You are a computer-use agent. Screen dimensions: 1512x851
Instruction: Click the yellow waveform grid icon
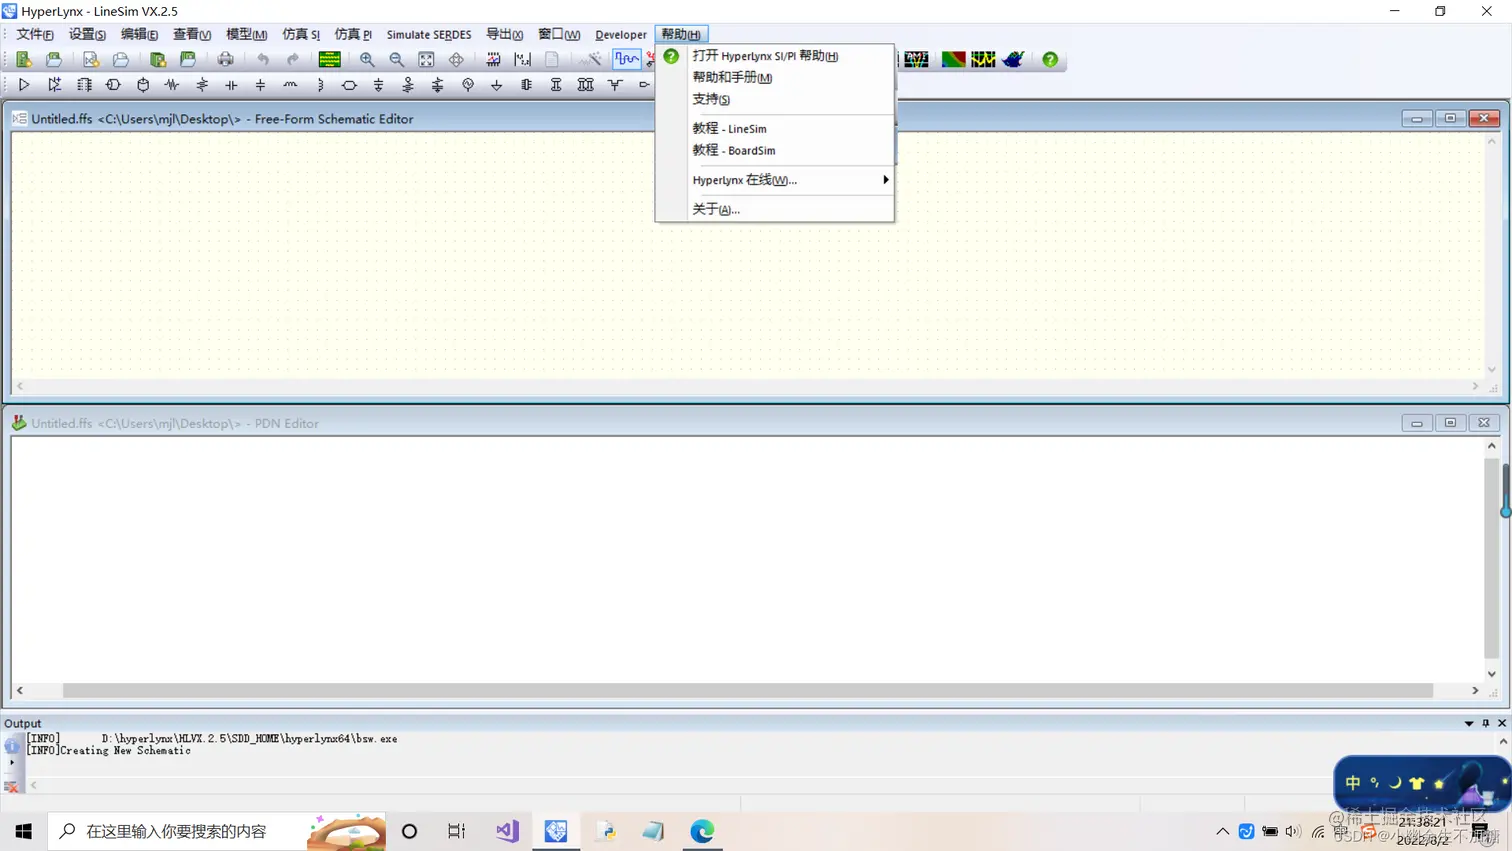[x=983, y=60]
